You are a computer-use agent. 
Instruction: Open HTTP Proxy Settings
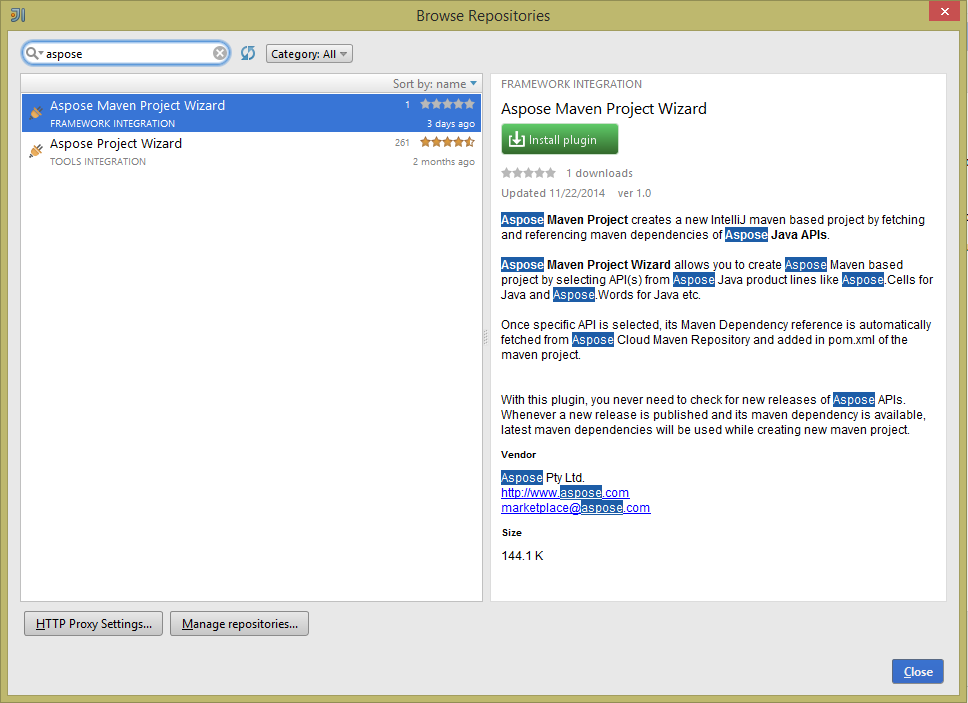(93, 623)
